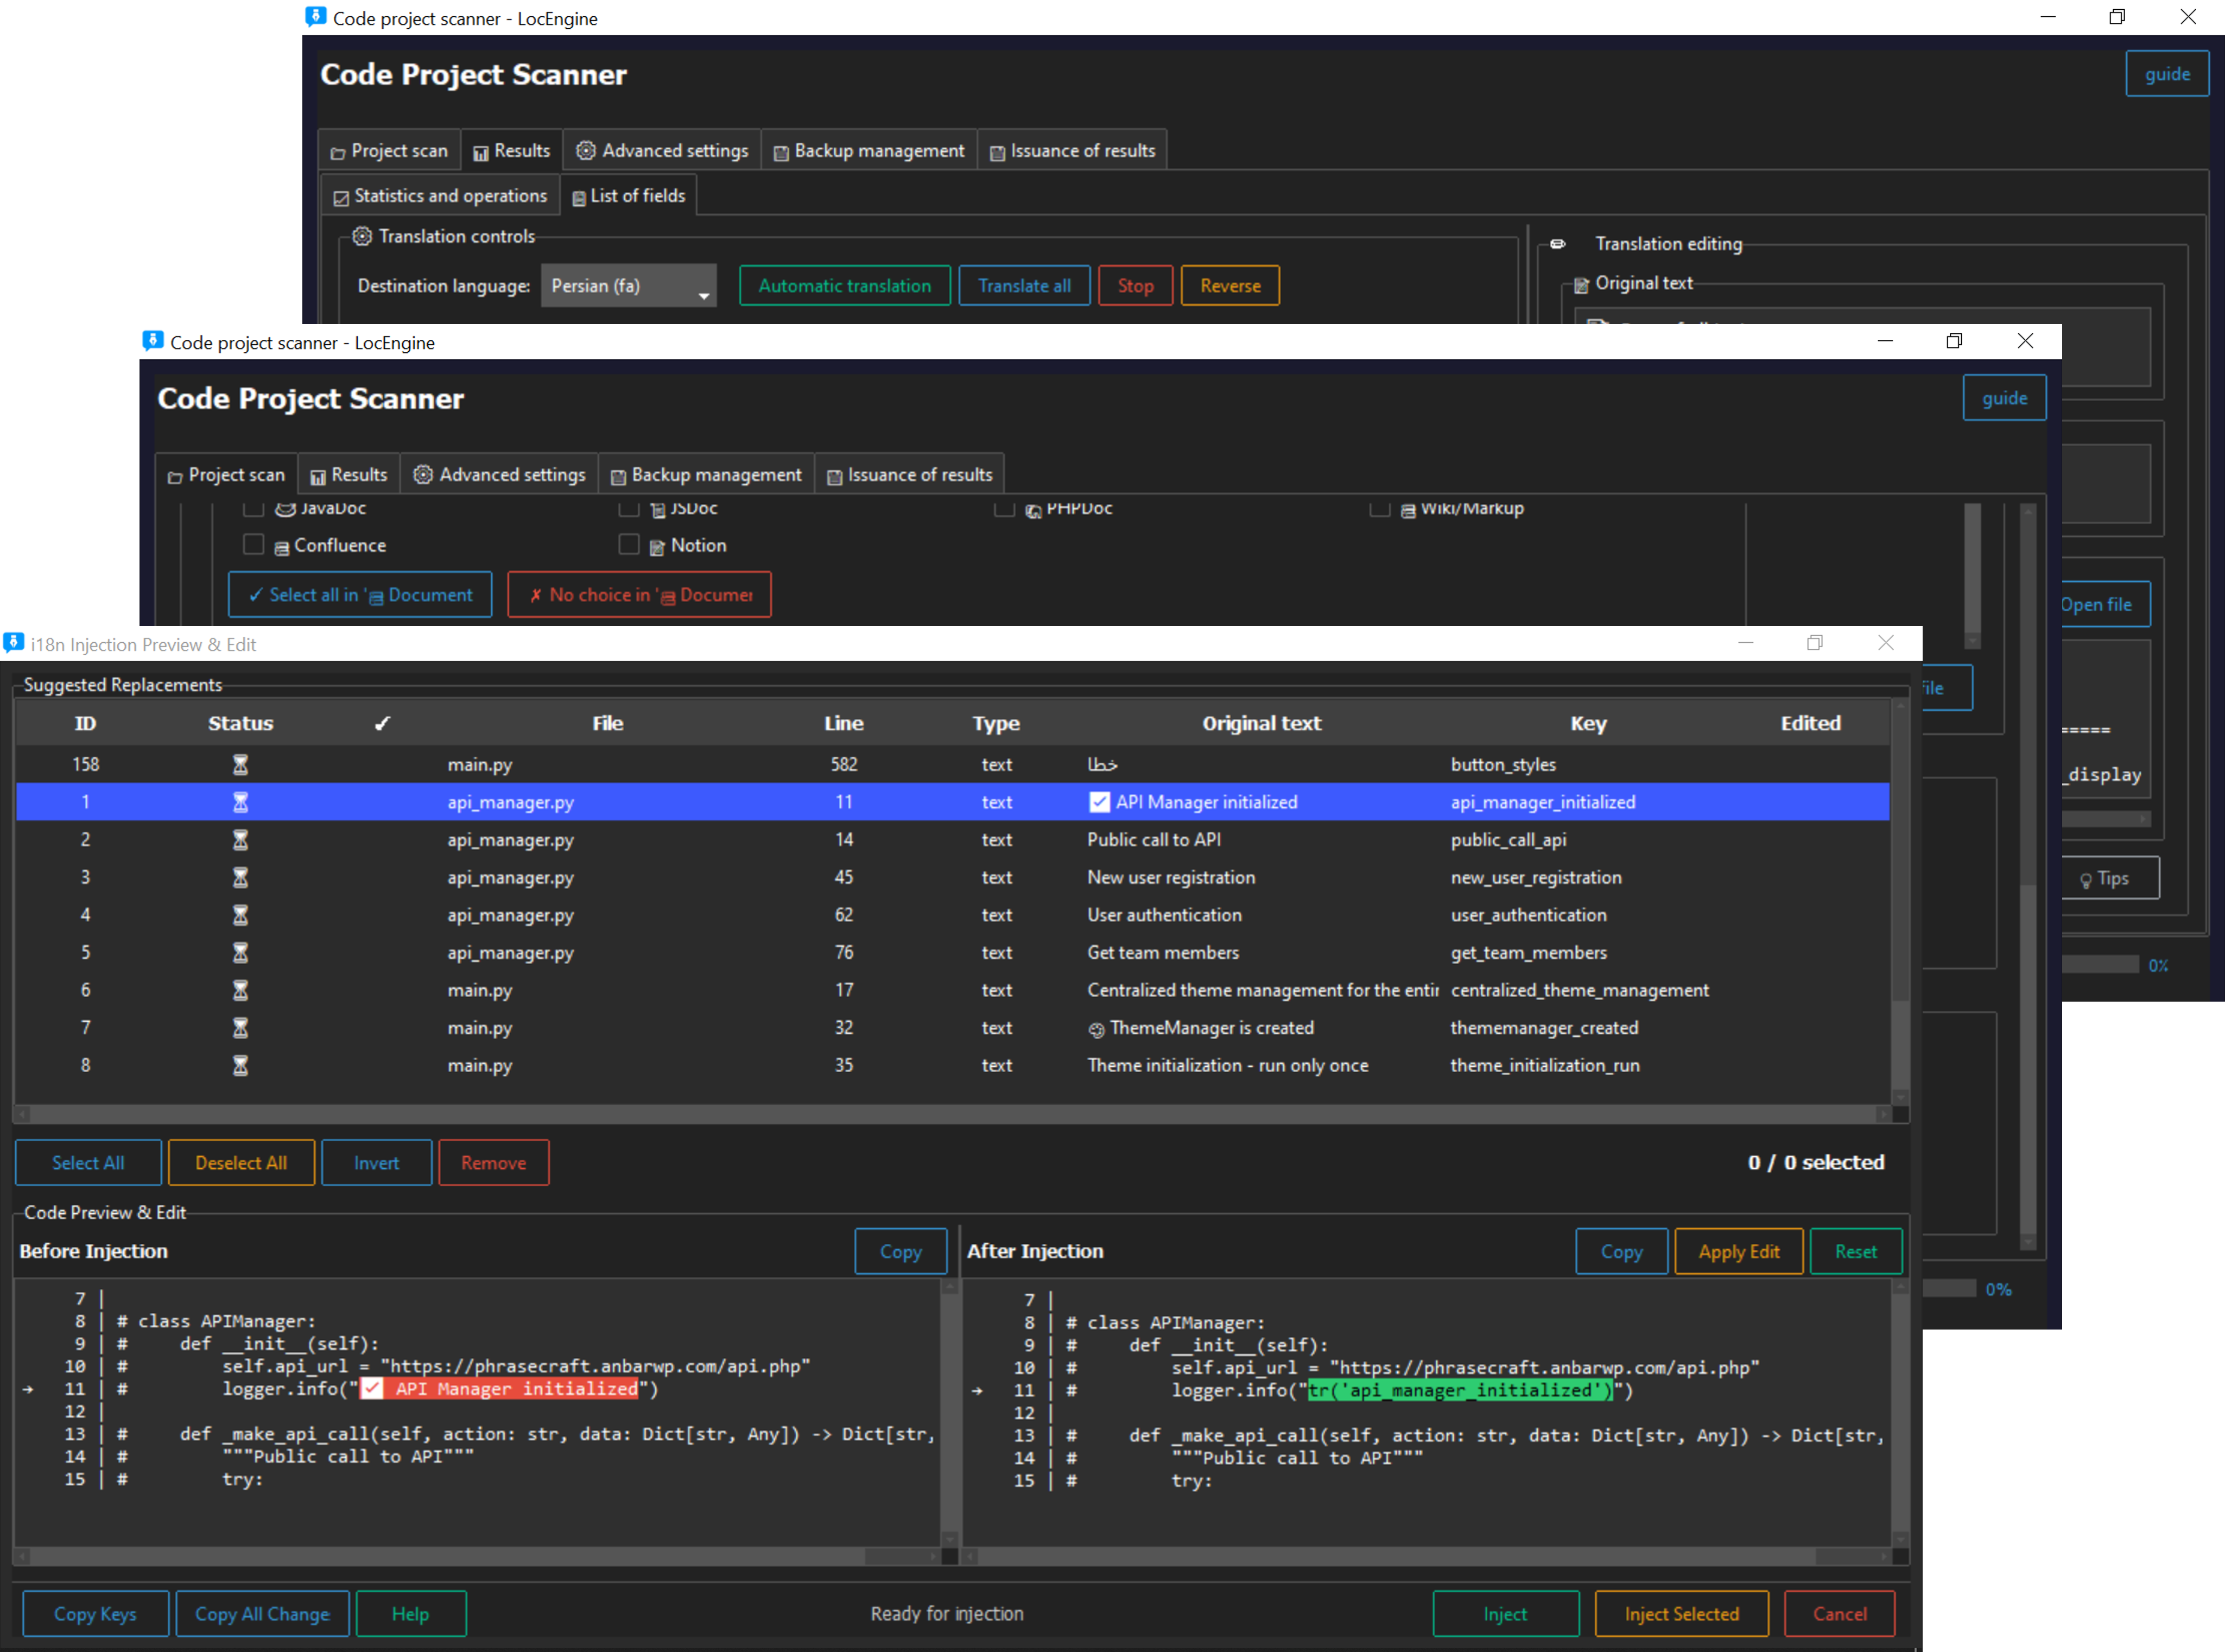This screenshot has width=2225, height=1652.
Task: Click the hourglass status icon in row 158
Action: click(x=240, y=764)
